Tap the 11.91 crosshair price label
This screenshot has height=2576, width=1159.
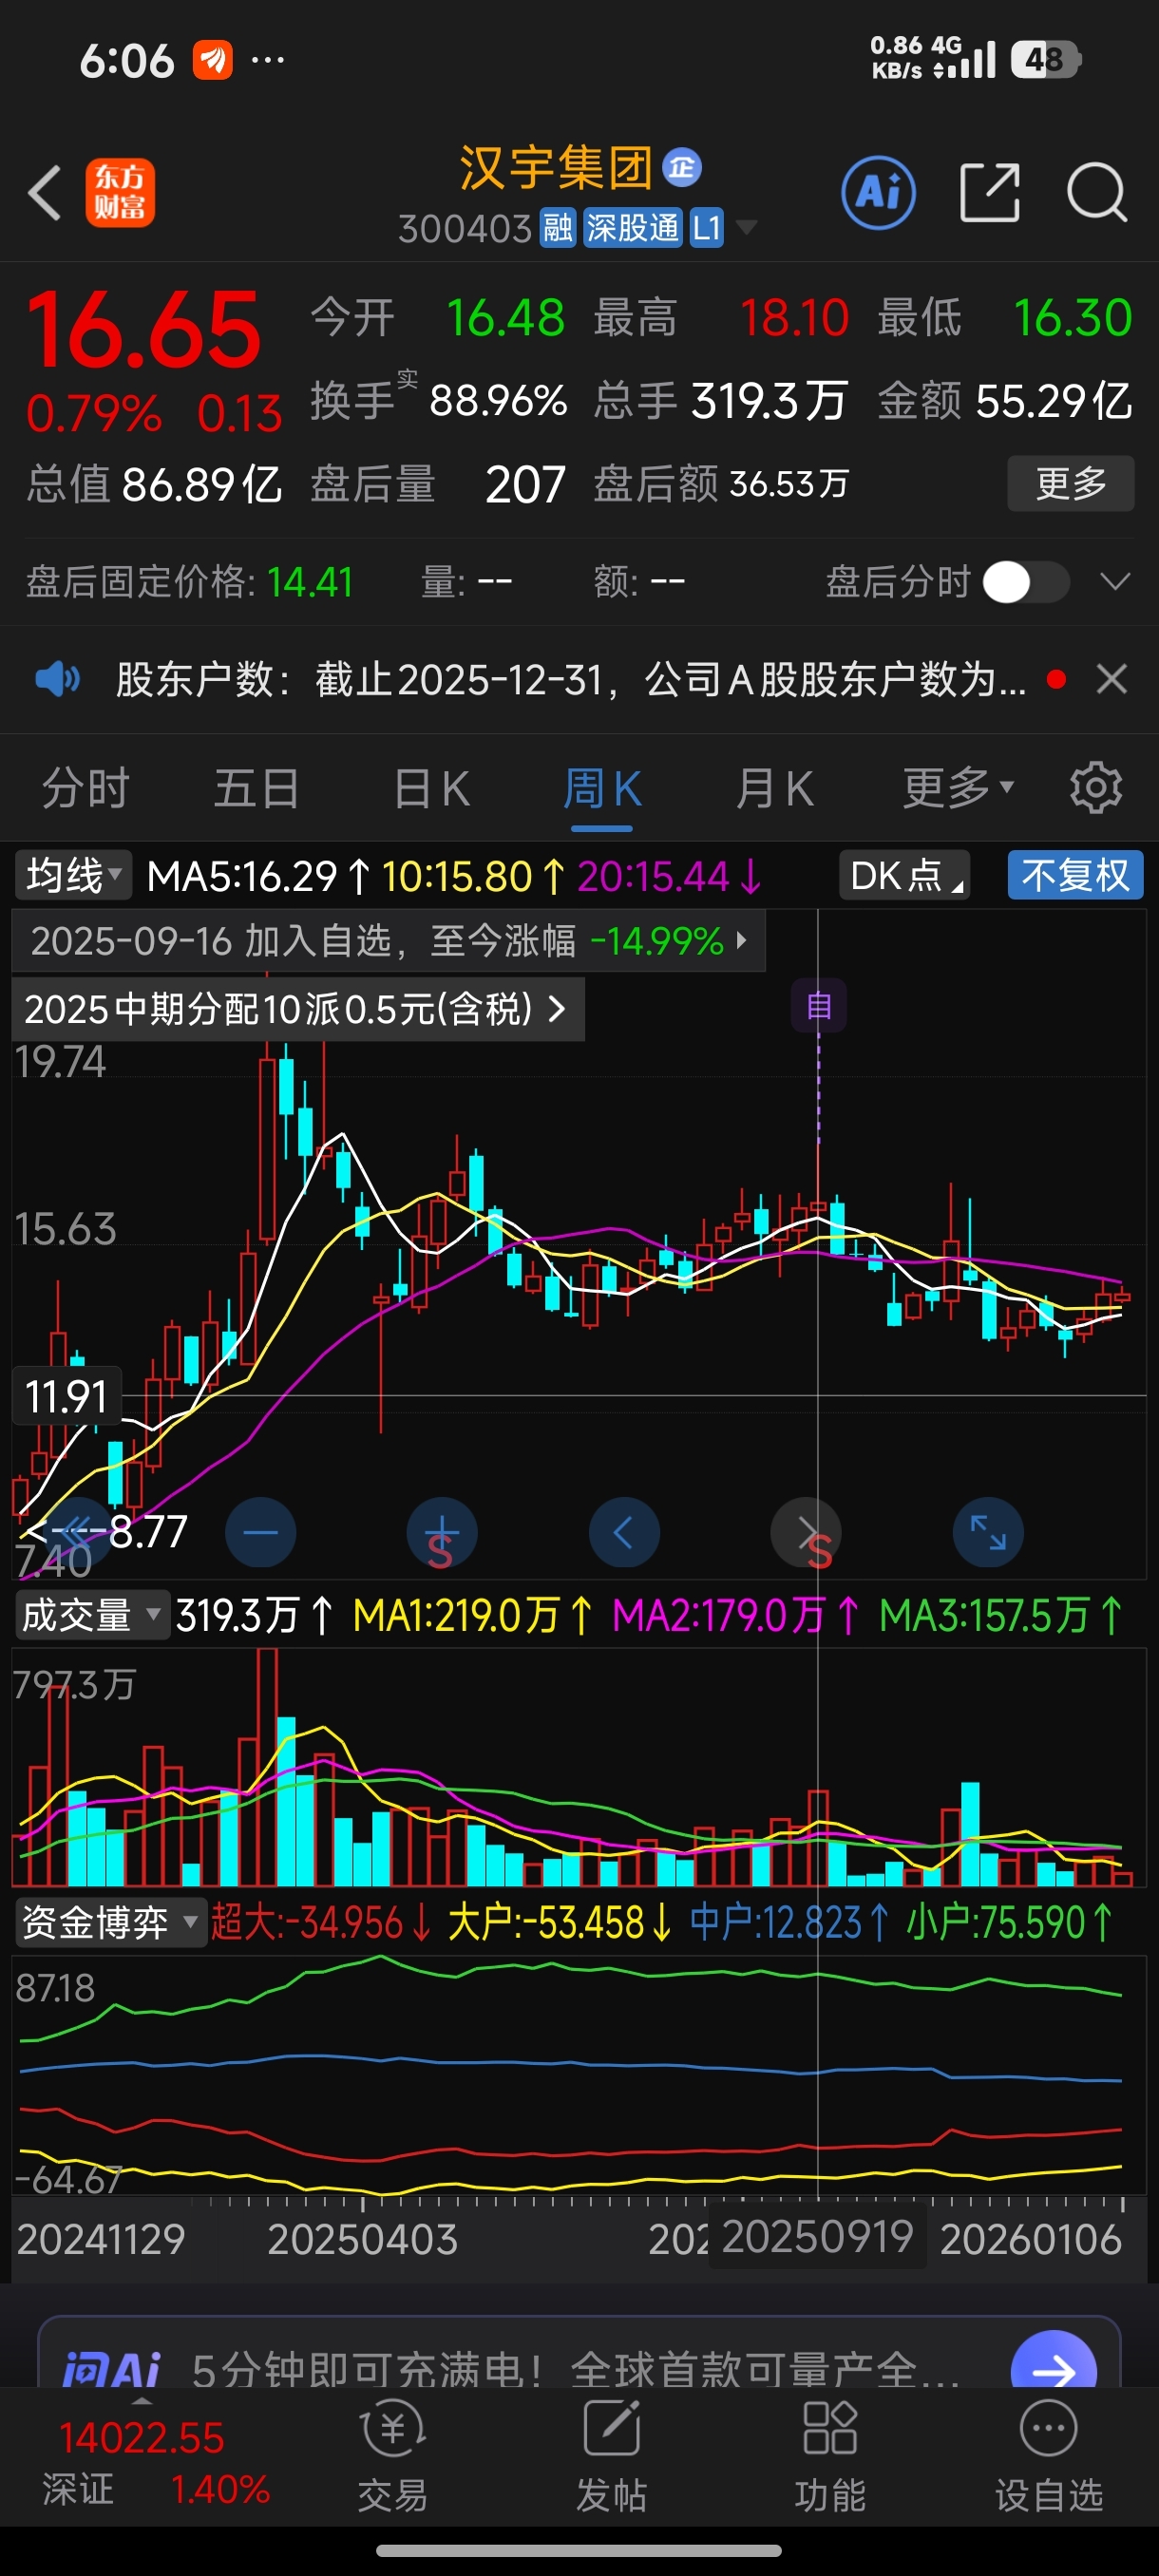click(x=66, y=1396)
